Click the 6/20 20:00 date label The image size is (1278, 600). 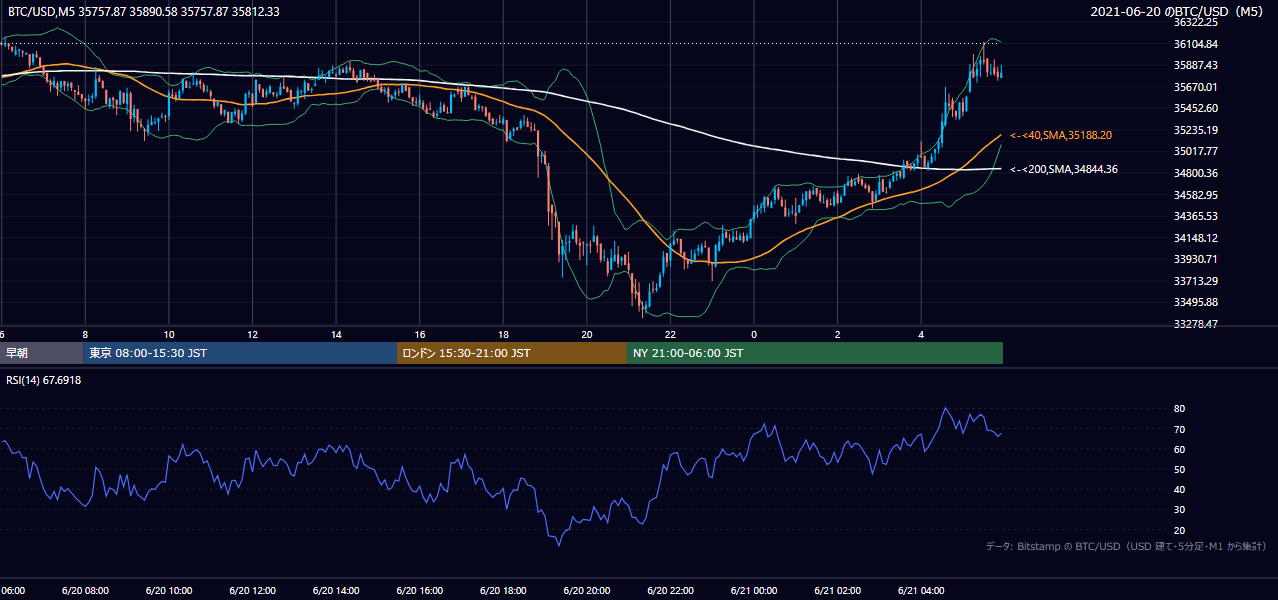point(586,590)
